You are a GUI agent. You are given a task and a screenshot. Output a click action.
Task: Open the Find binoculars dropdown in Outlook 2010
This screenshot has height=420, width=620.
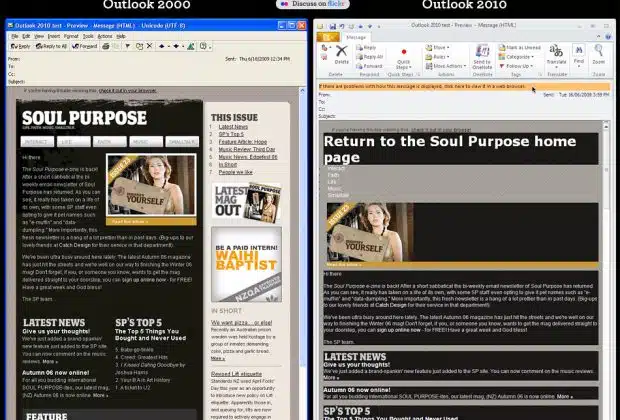[x=579, y=55]
